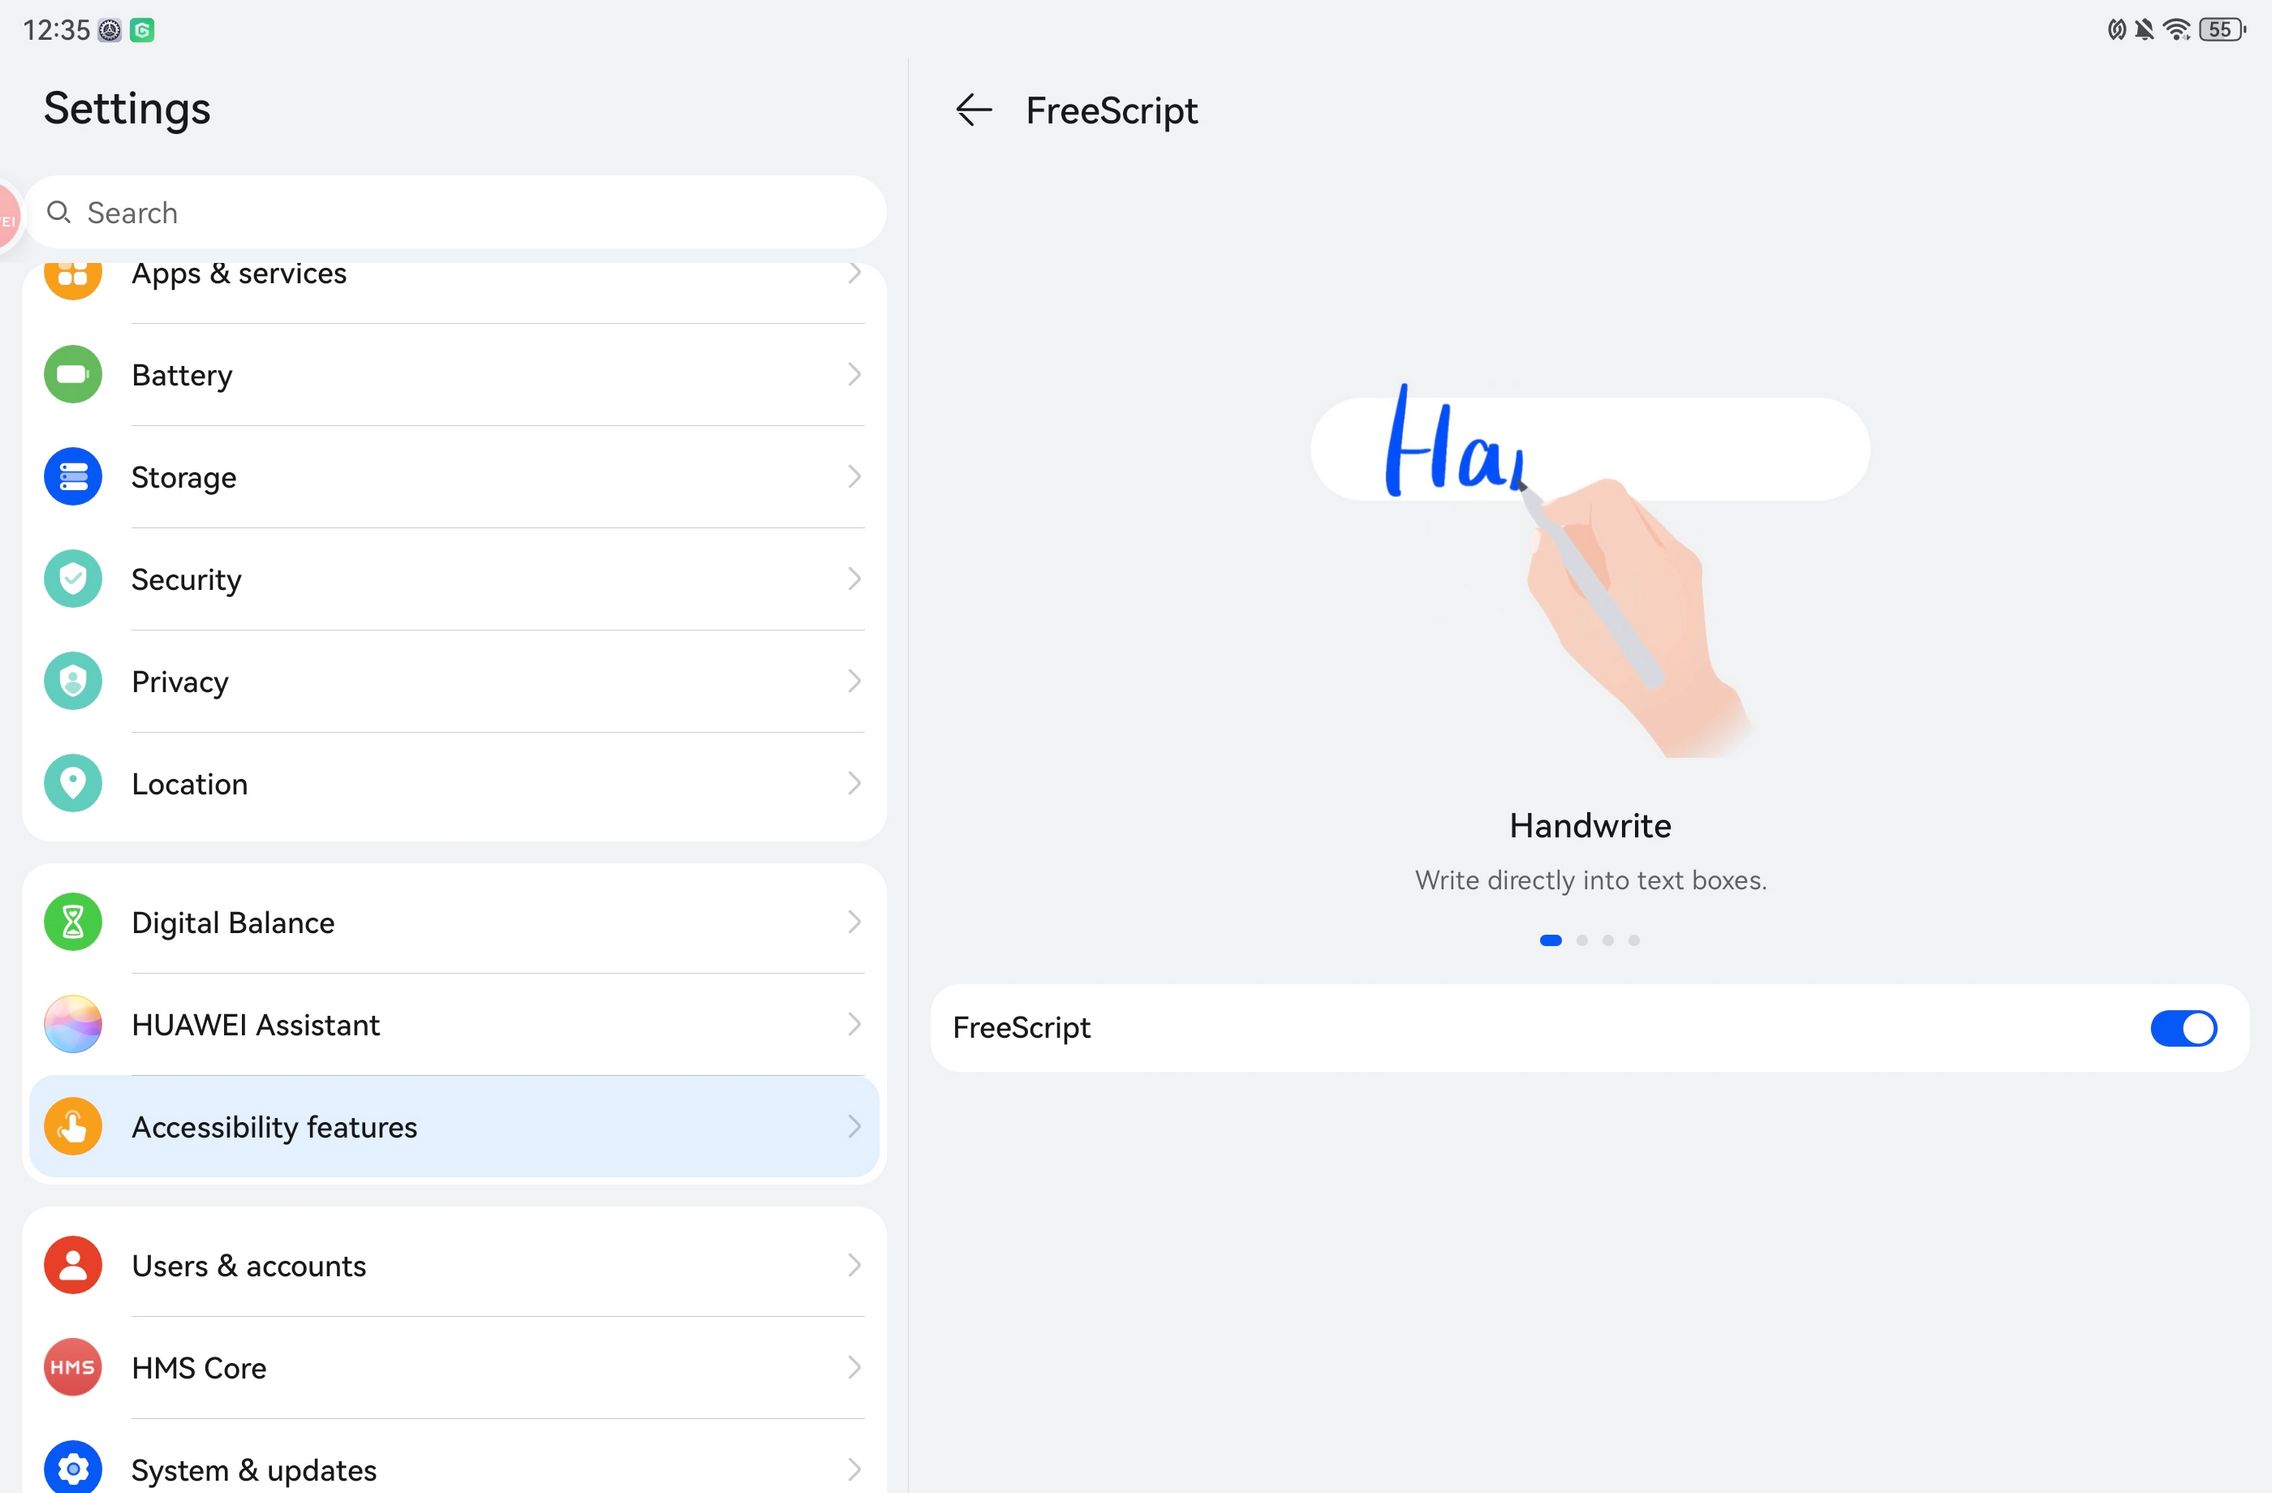Viewport: 2272px width, 1493px height.
Task: Click the red HMS Core icon
Action: click(73, 1367)
